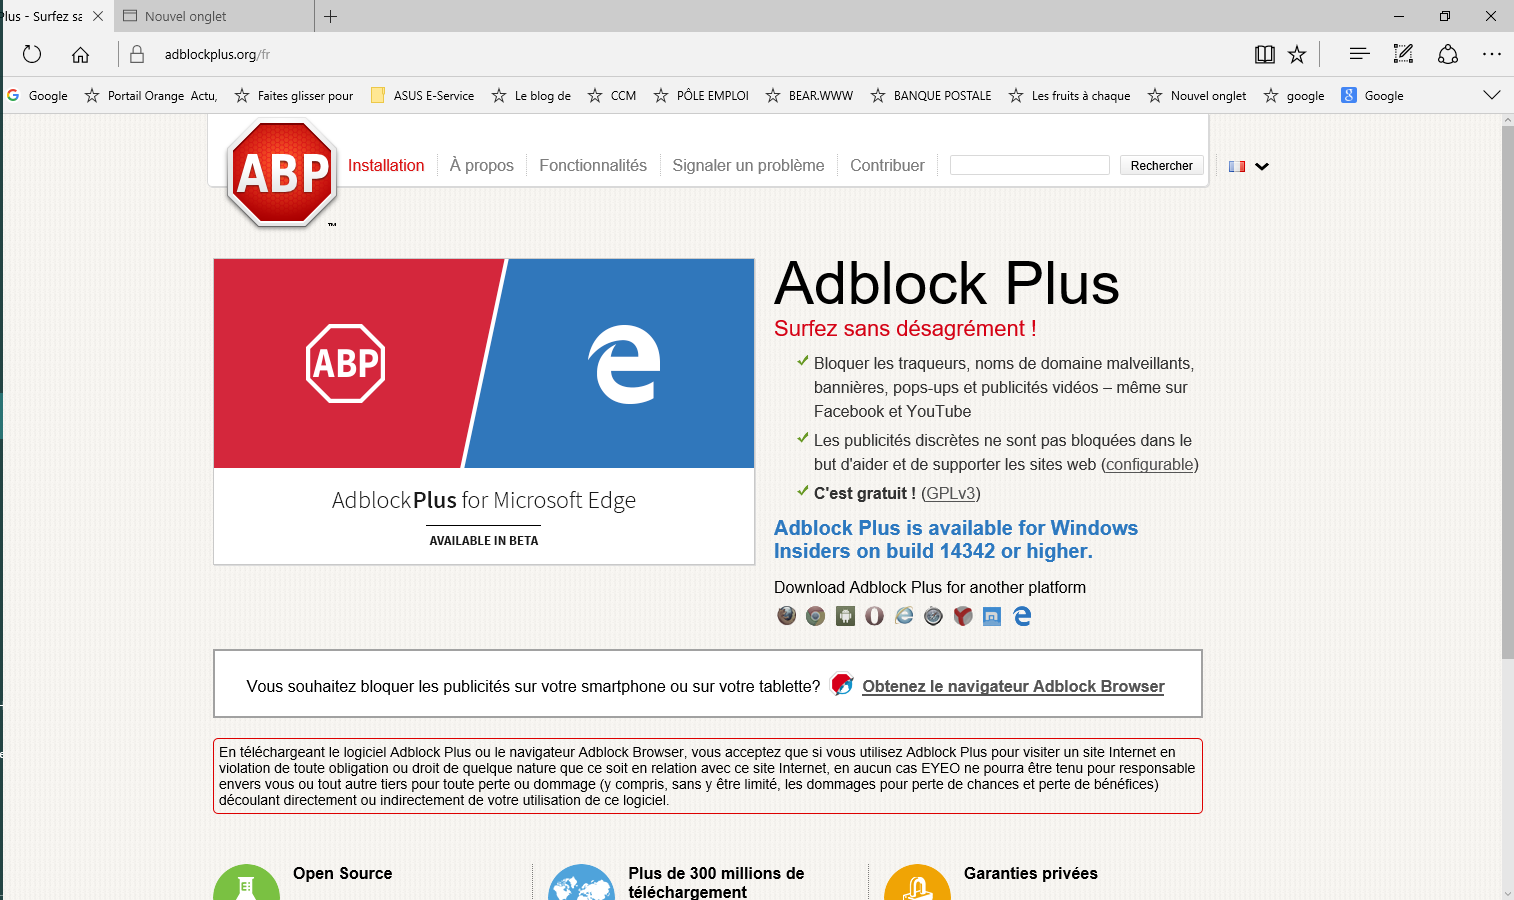This screenshot has width=1514, height=900.
Task: Open BANQUE POSTALE favorite
Action: coord(931,96)
